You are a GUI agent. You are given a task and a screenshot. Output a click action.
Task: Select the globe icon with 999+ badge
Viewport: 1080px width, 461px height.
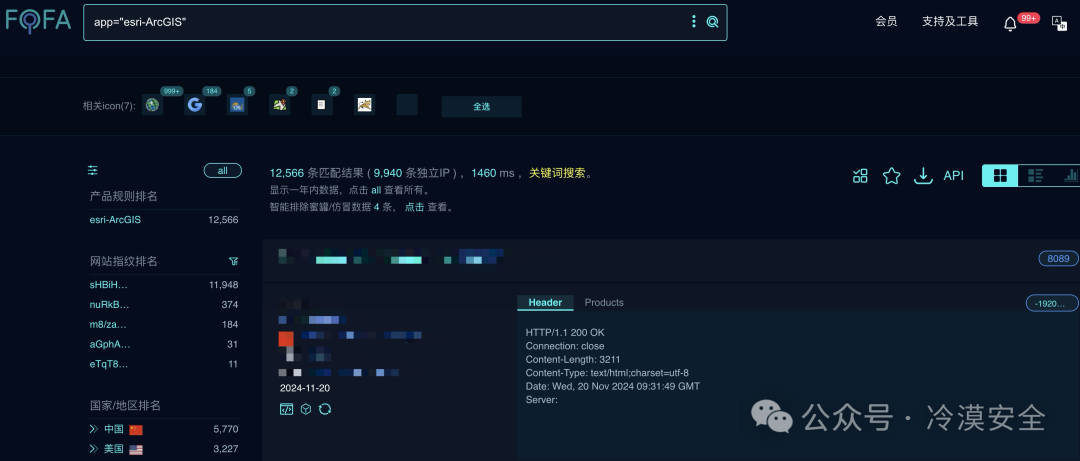(152, 105)
